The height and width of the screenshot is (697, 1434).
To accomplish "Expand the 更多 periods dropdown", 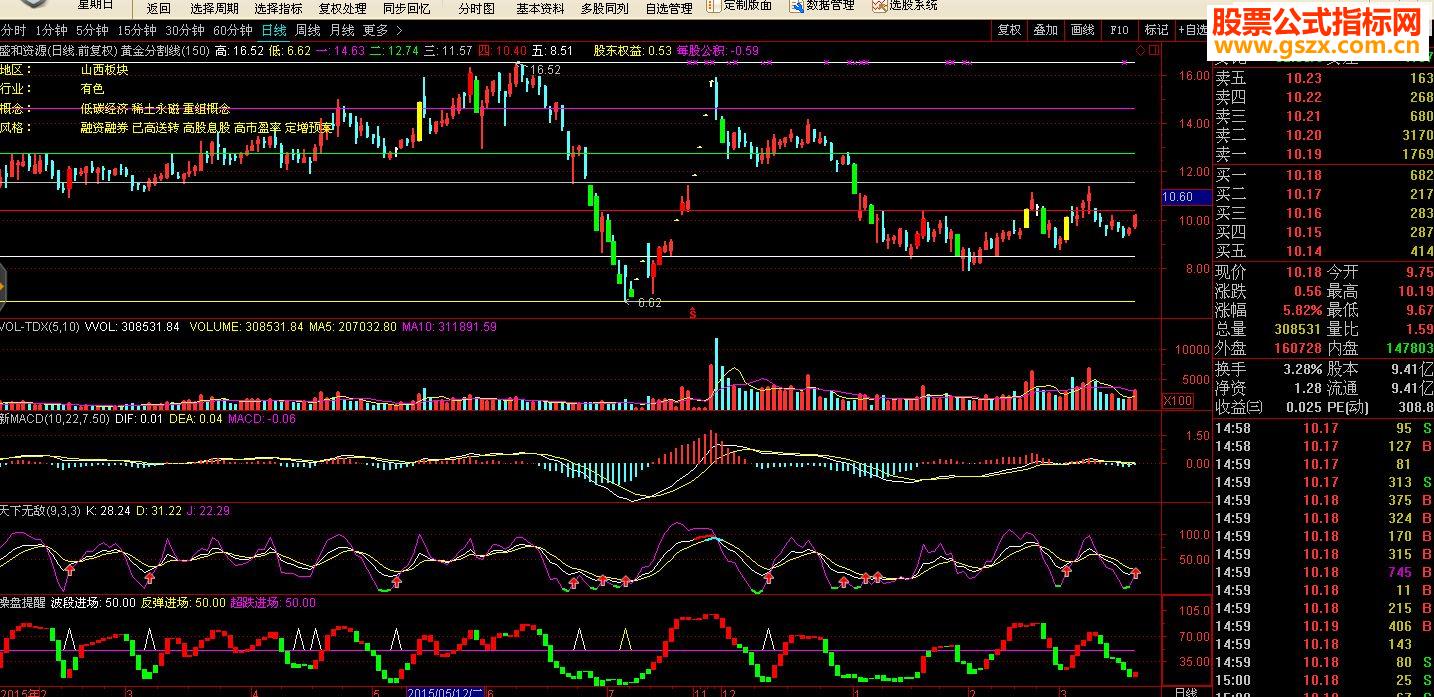I will [382, 31].
